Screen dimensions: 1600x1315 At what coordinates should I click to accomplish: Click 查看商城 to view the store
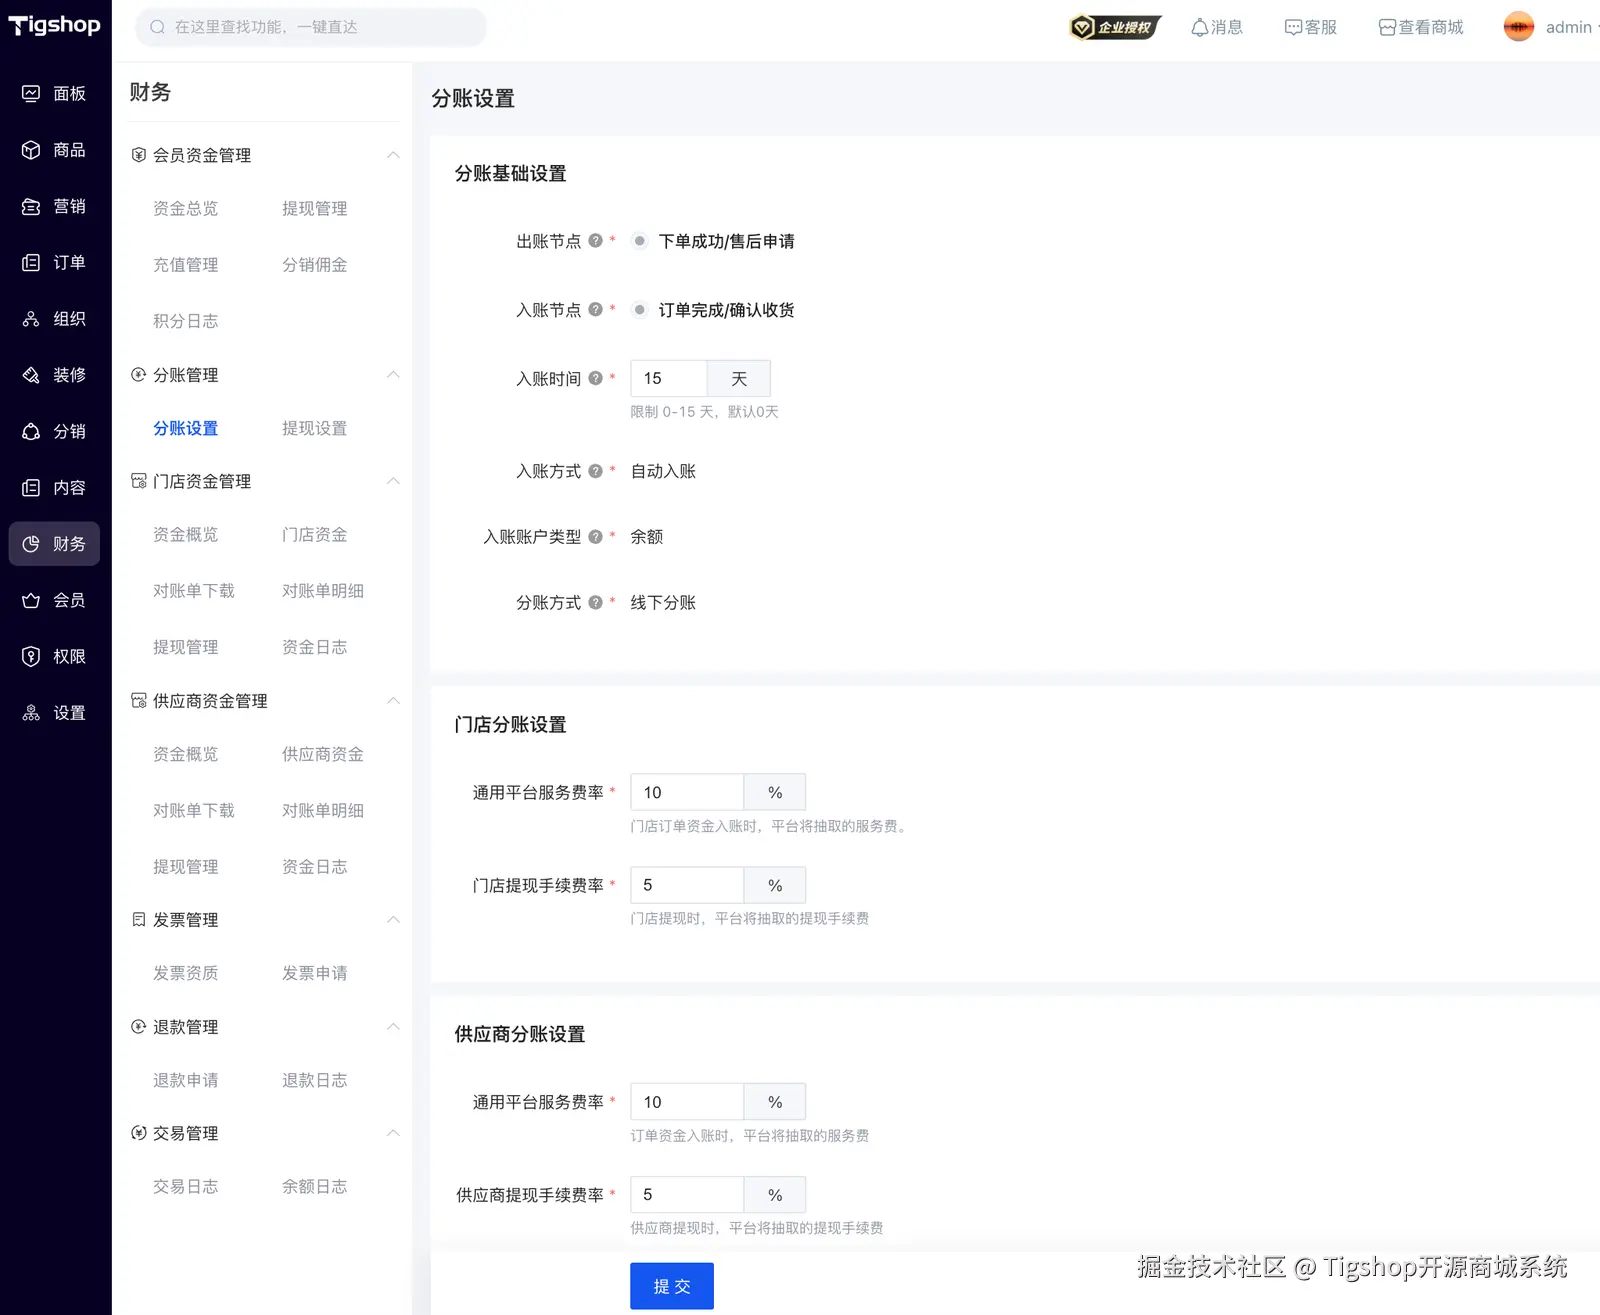pos(1420,27)
